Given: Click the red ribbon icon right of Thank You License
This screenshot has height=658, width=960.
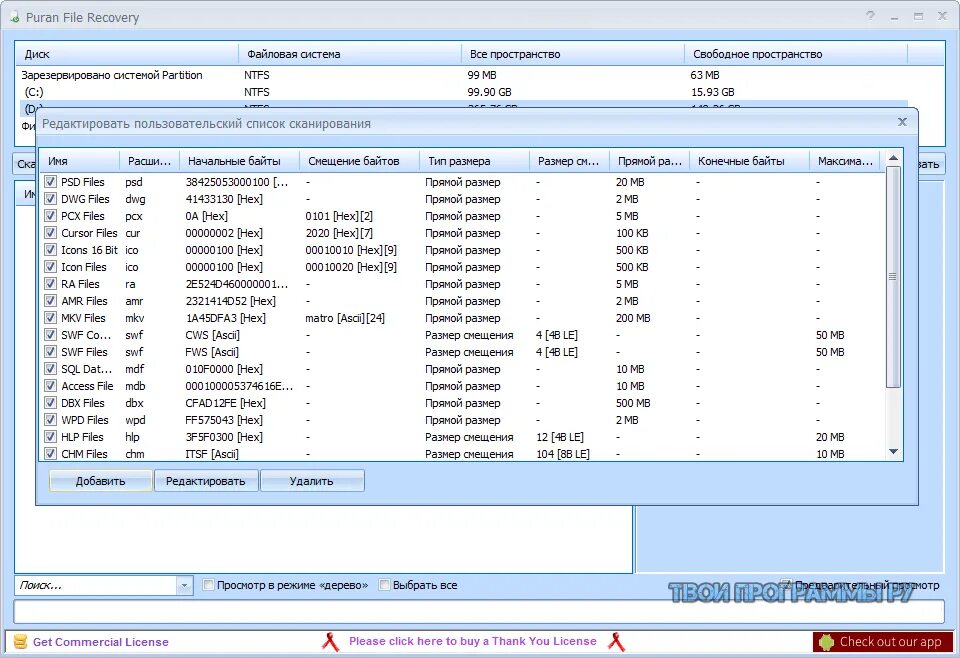Looking at the screenshot, I should 617,641.
